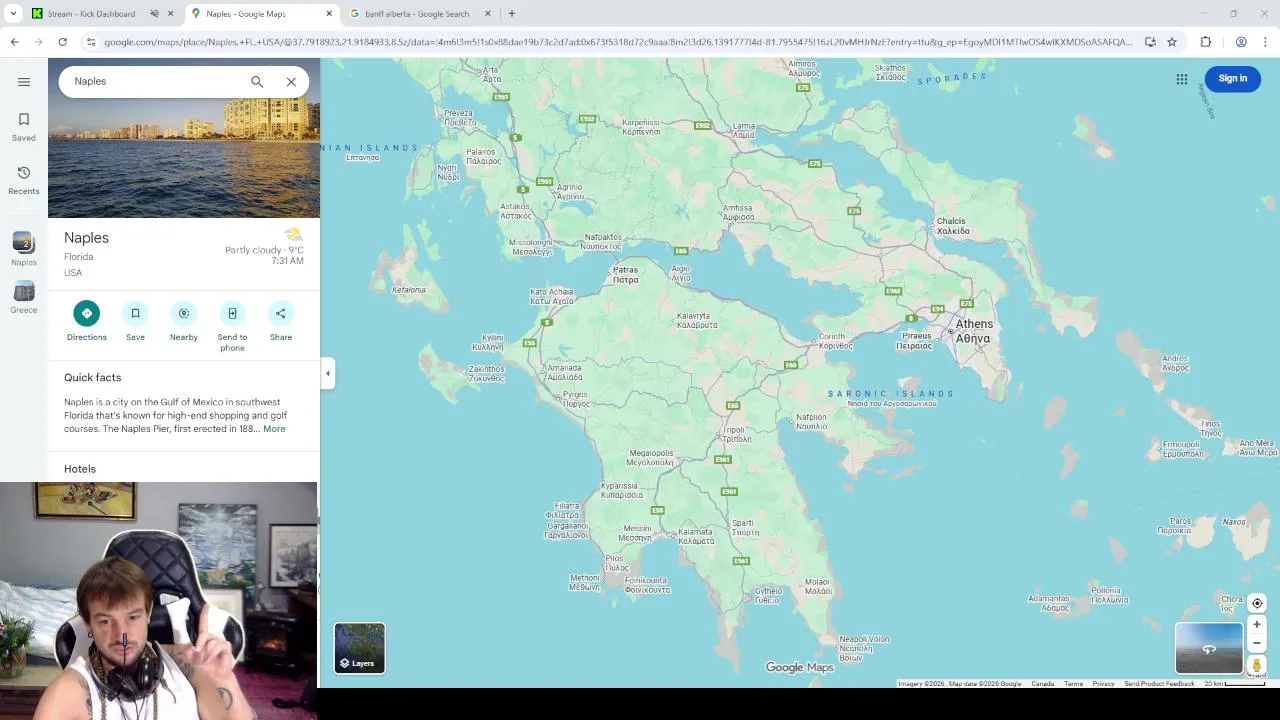Show your location on map
The width and height of the screenshot is (1280, 720).
pos(1257,603)
